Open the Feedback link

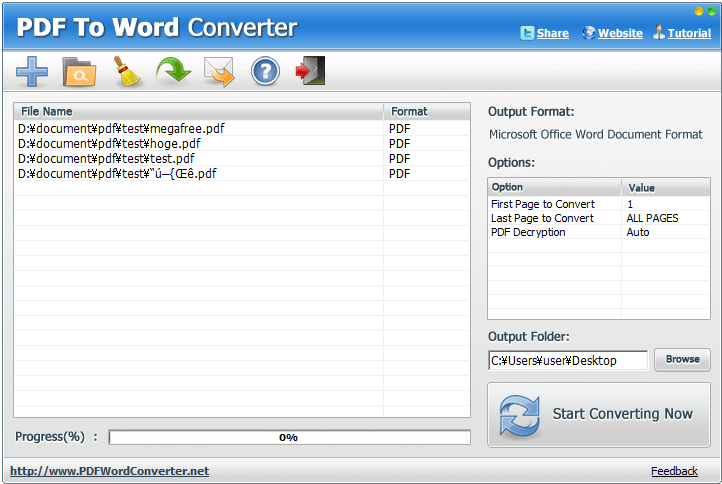(674, 471)
